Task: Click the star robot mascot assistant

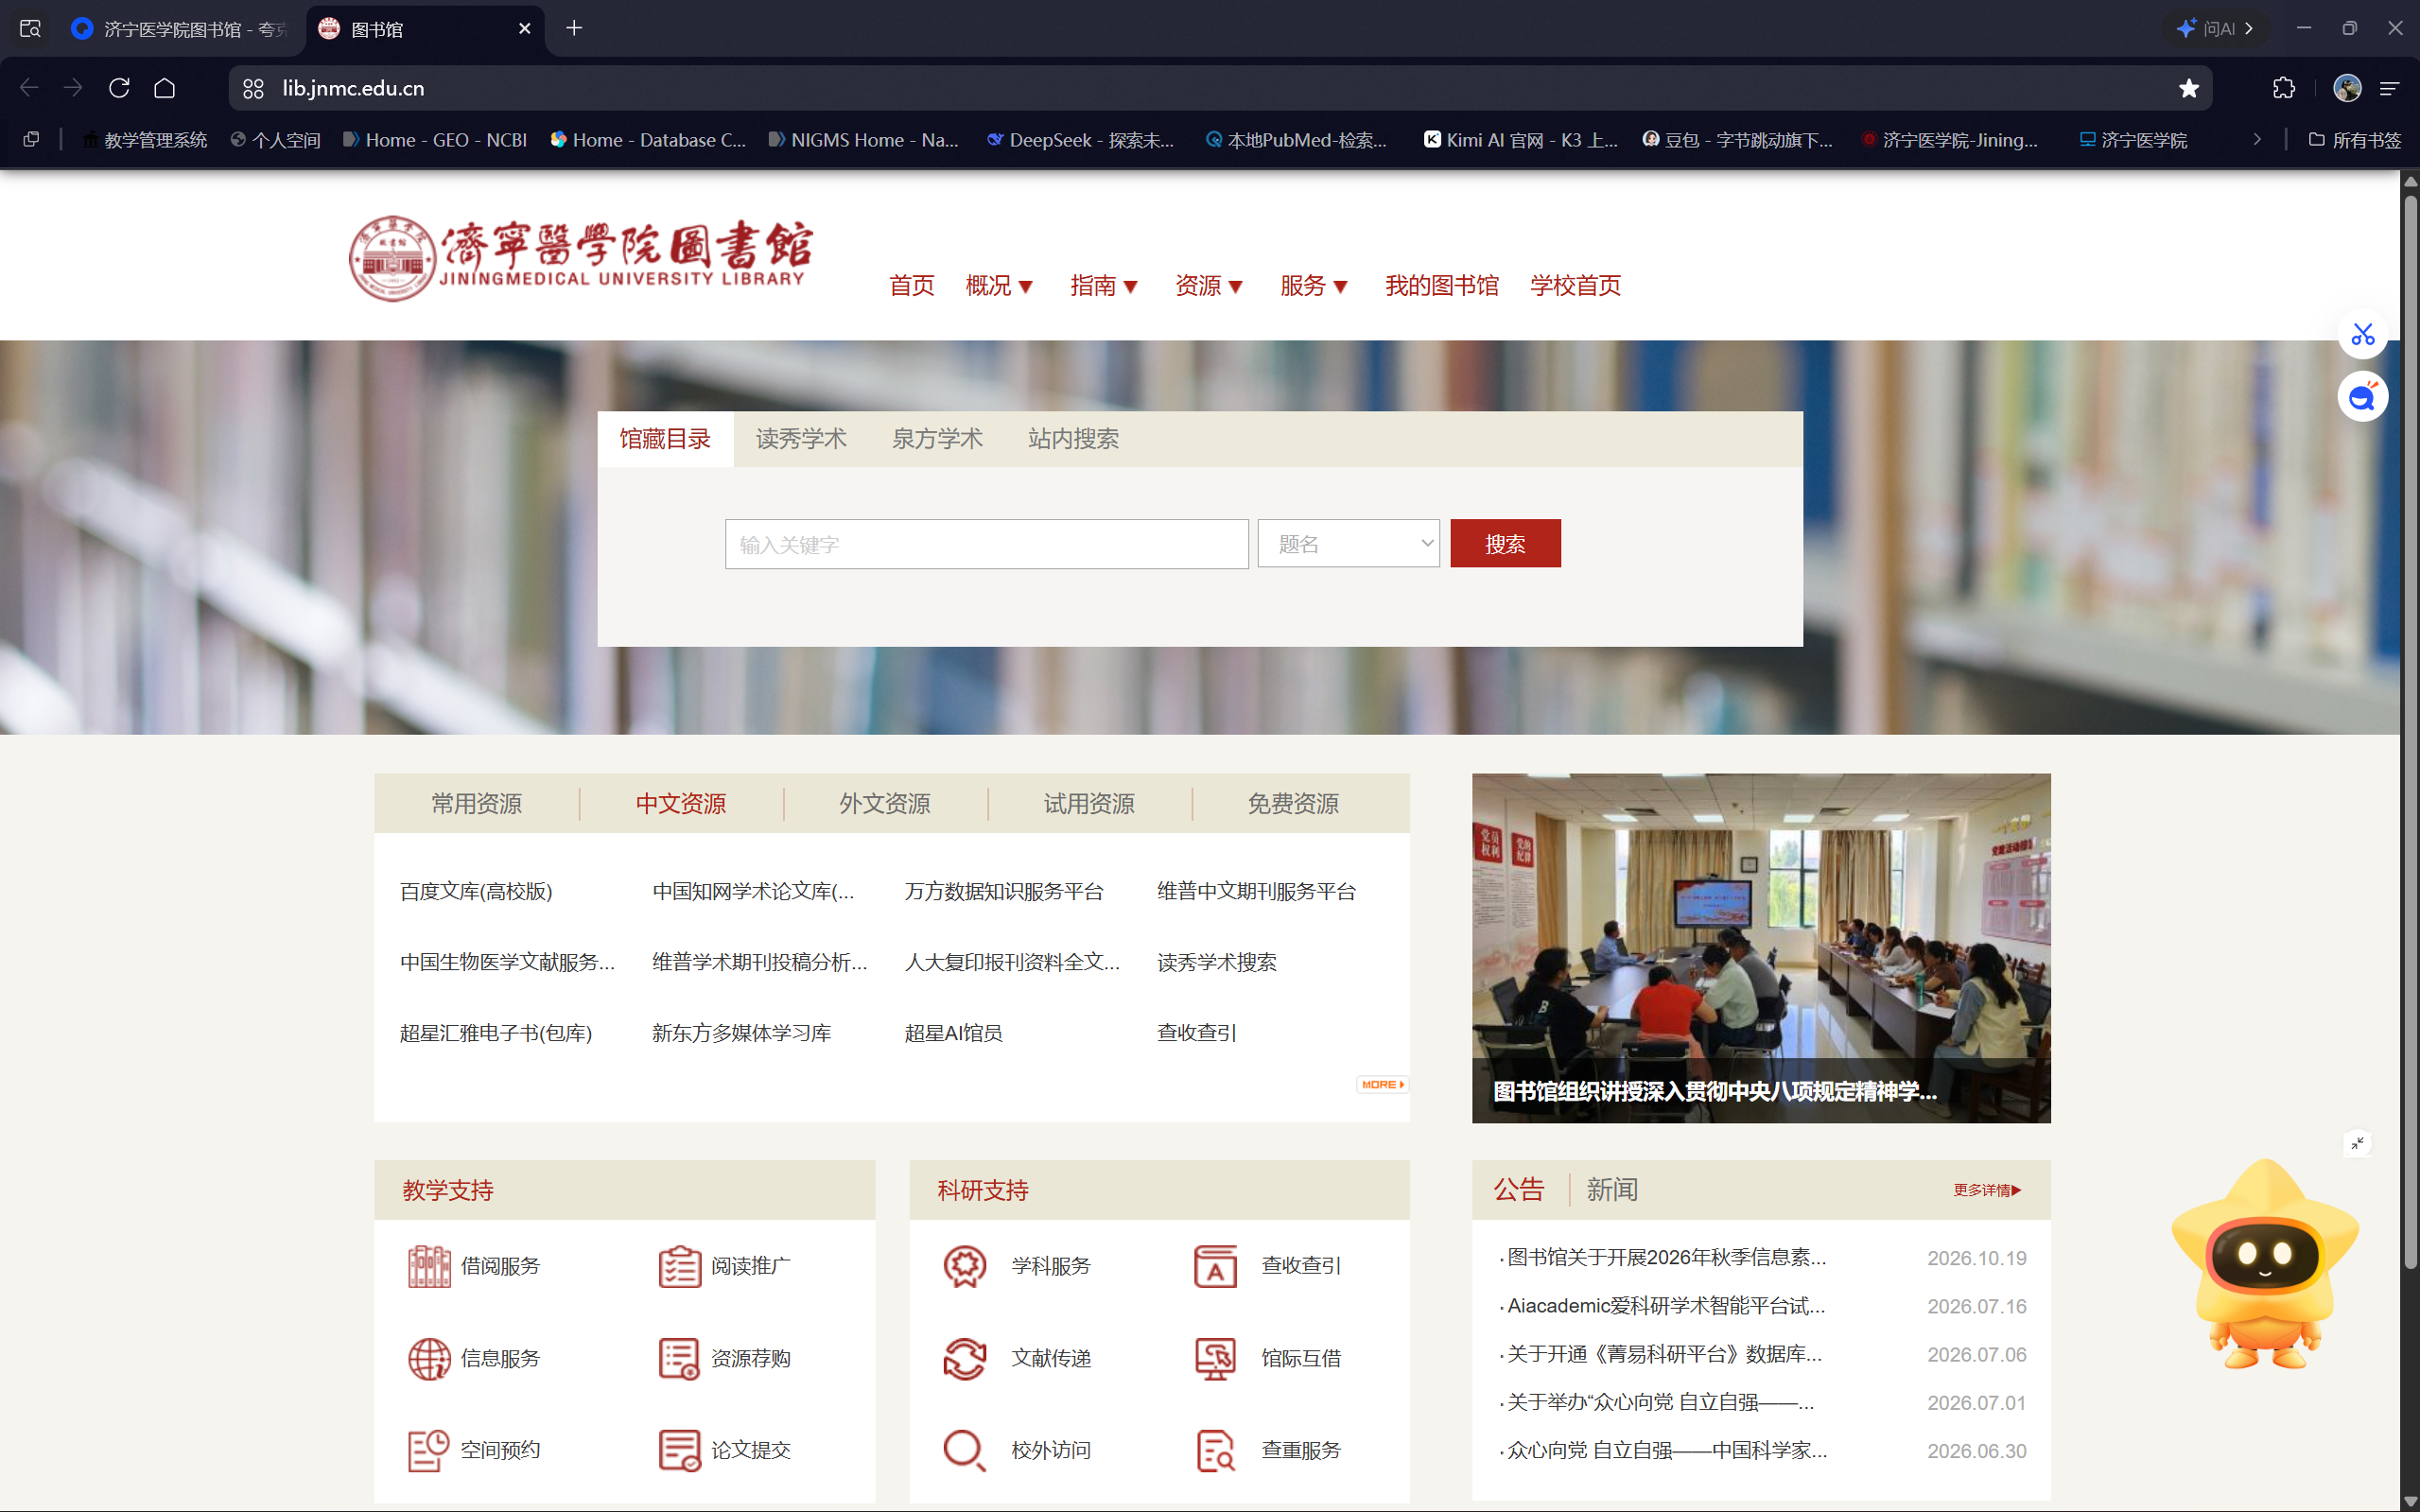Action: [x=2264, y=1266]
